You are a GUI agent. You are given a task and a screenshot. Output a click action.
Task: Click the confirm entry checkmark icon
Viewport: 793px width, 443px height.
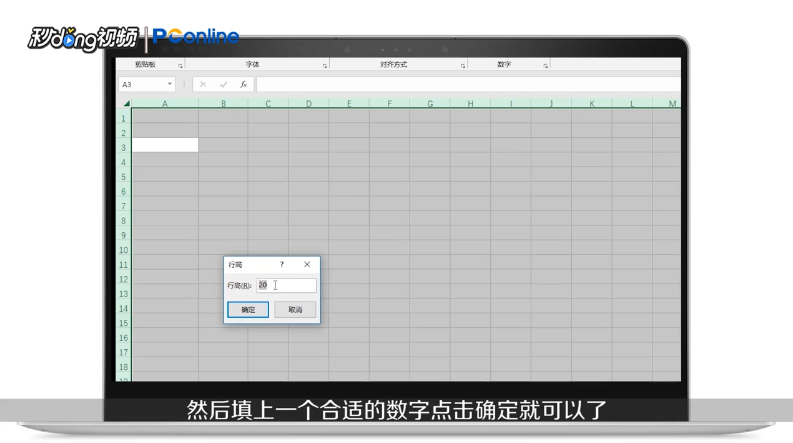(223, 84)
